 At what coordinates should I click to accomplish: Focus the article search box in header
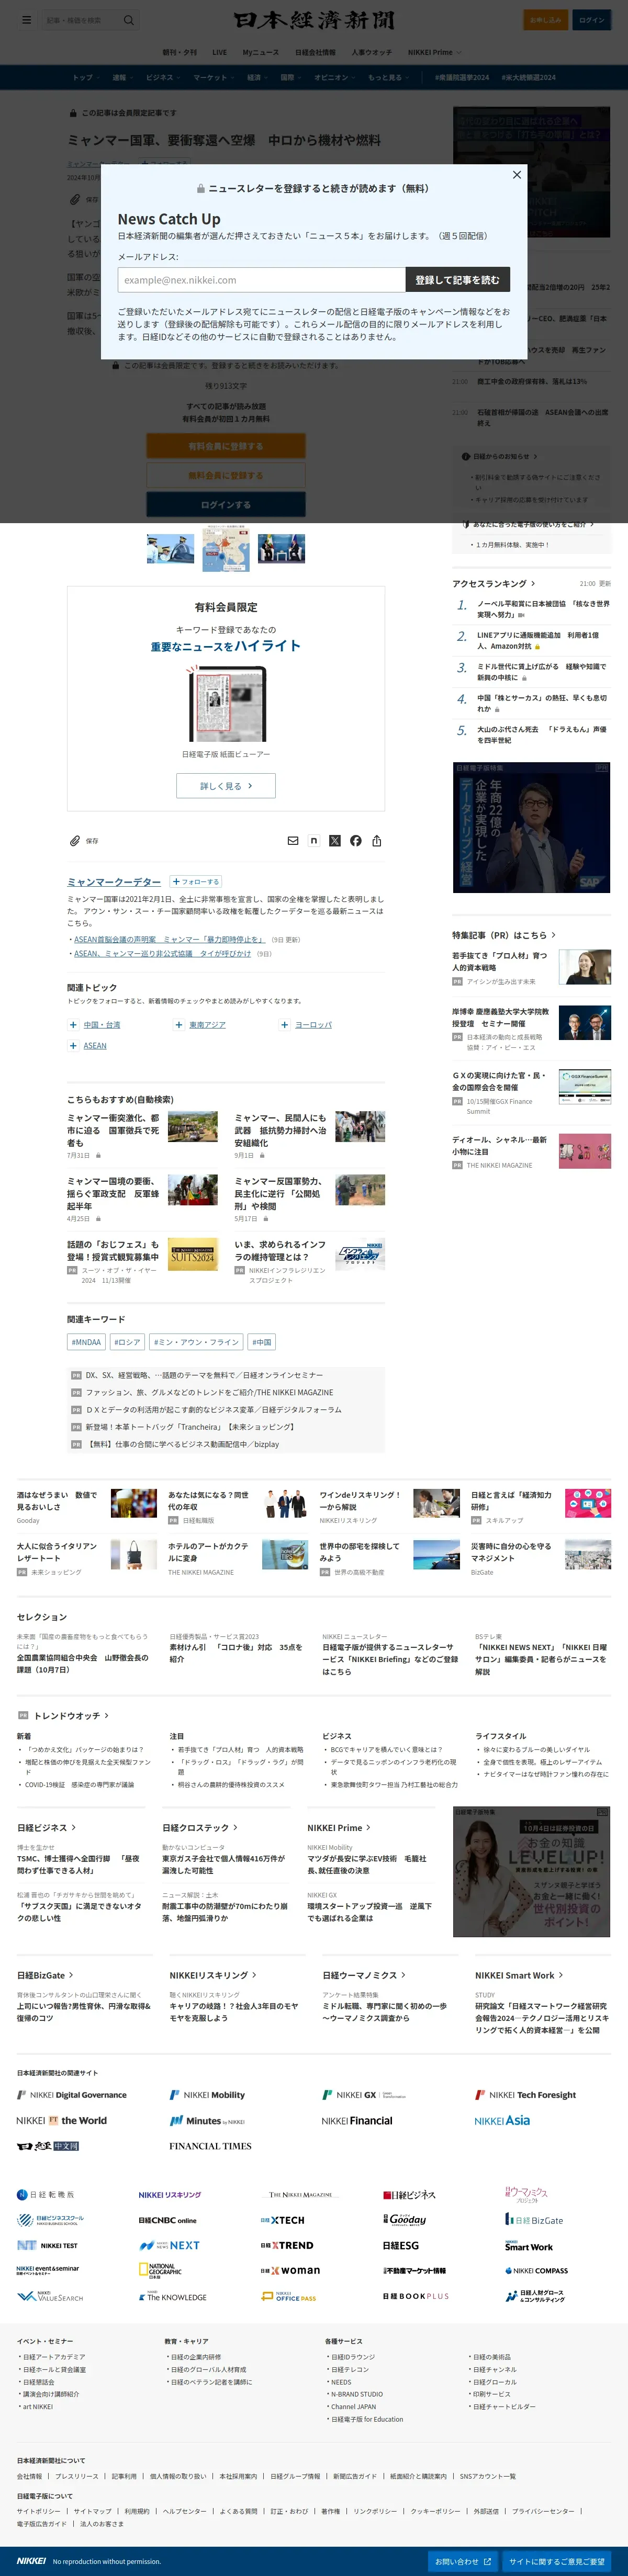pyautogui.click(x=82, y=20)
